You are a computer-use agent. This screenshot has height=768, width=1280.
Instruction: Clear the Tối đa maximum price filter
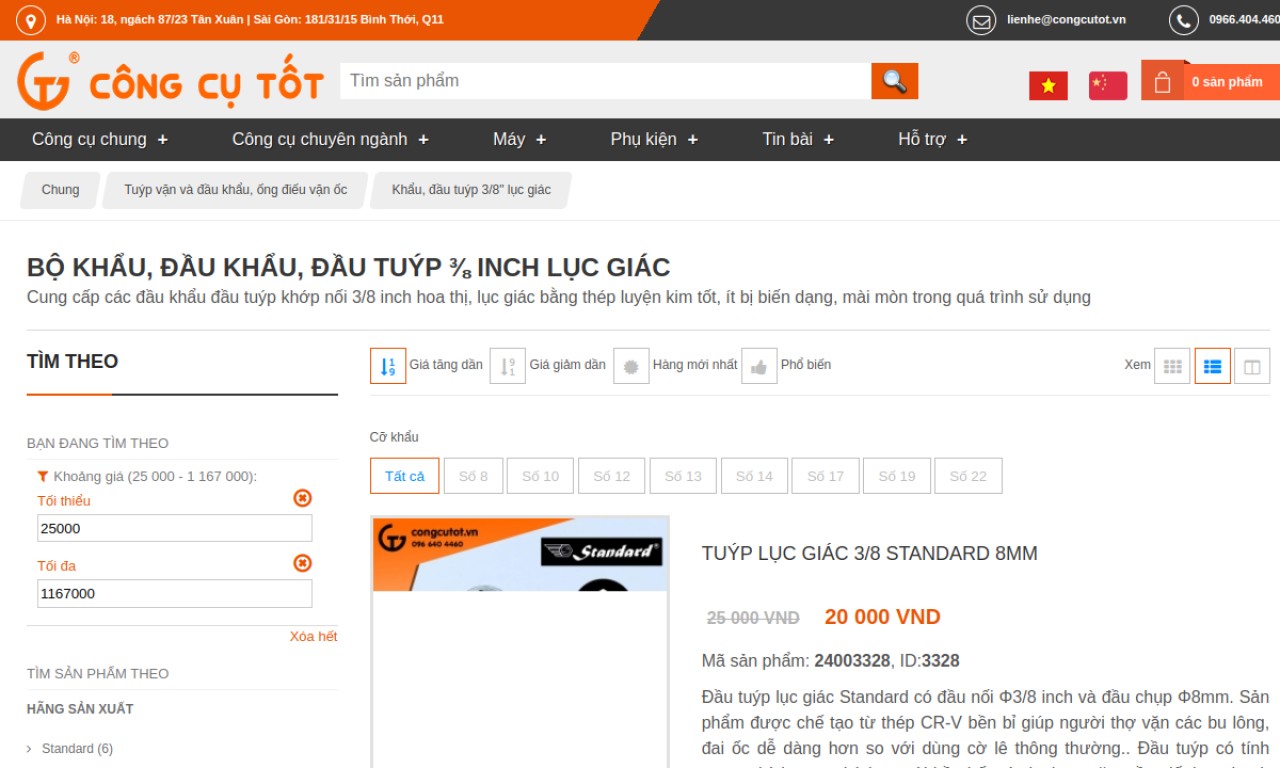point(302,563)
